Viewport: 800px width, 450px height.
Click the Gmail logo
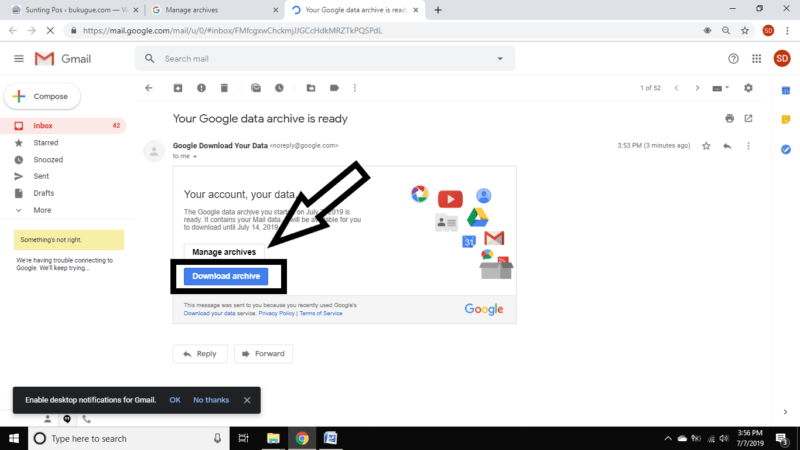(63, 59)
